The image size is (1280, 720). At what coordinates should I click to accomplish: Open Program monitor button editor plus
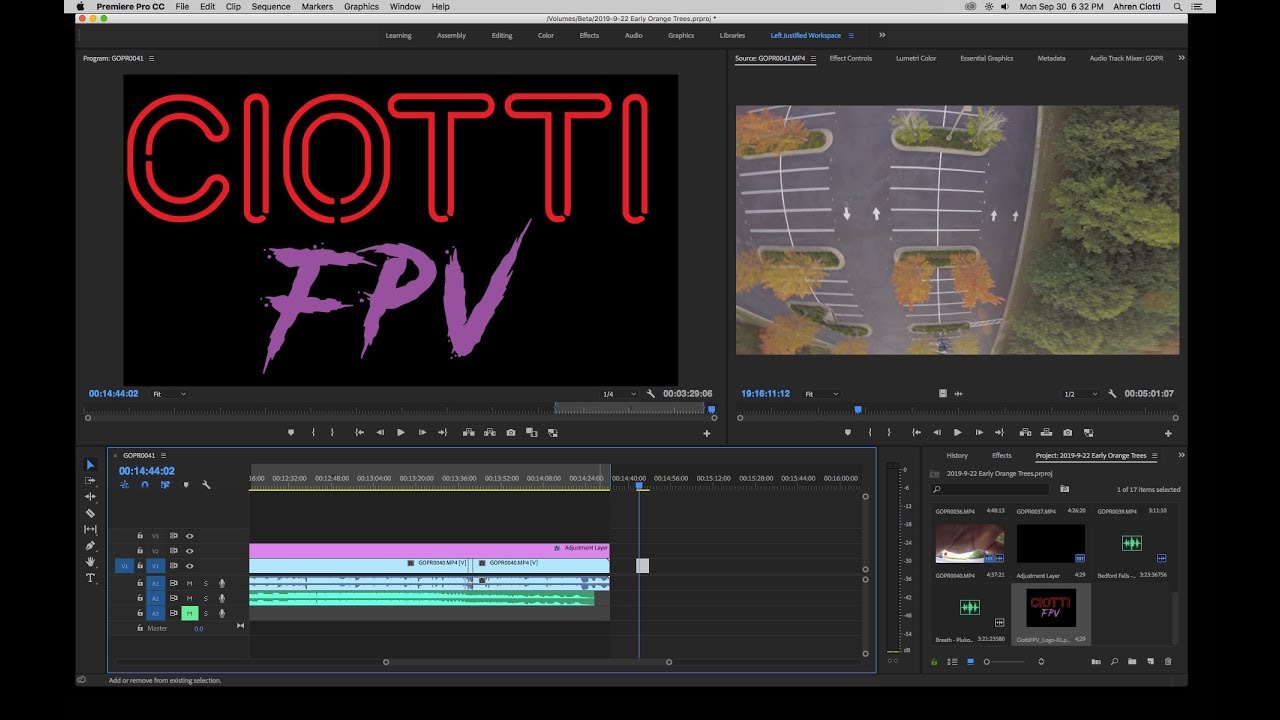coord(707,433)
